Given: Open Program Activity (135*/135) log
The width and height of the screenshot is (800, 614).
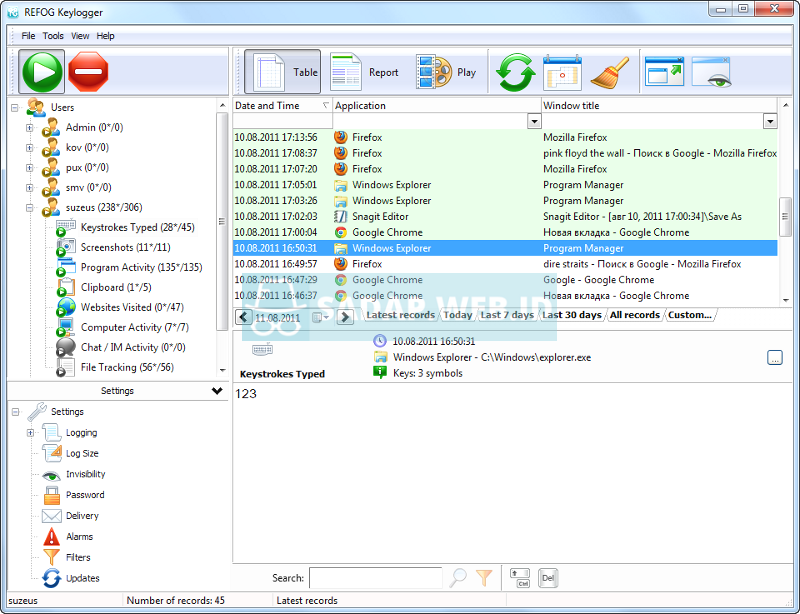Looking at the screenshot, I should click(x=141, y=267).
